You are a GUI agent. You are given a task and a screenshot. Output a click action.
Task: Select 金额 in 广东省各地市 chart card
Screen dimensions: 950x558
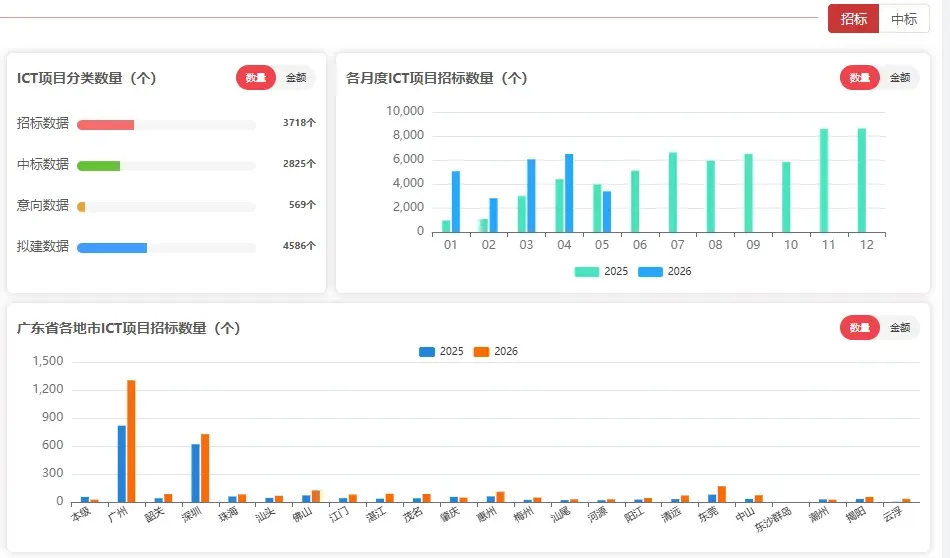(900, 328)
